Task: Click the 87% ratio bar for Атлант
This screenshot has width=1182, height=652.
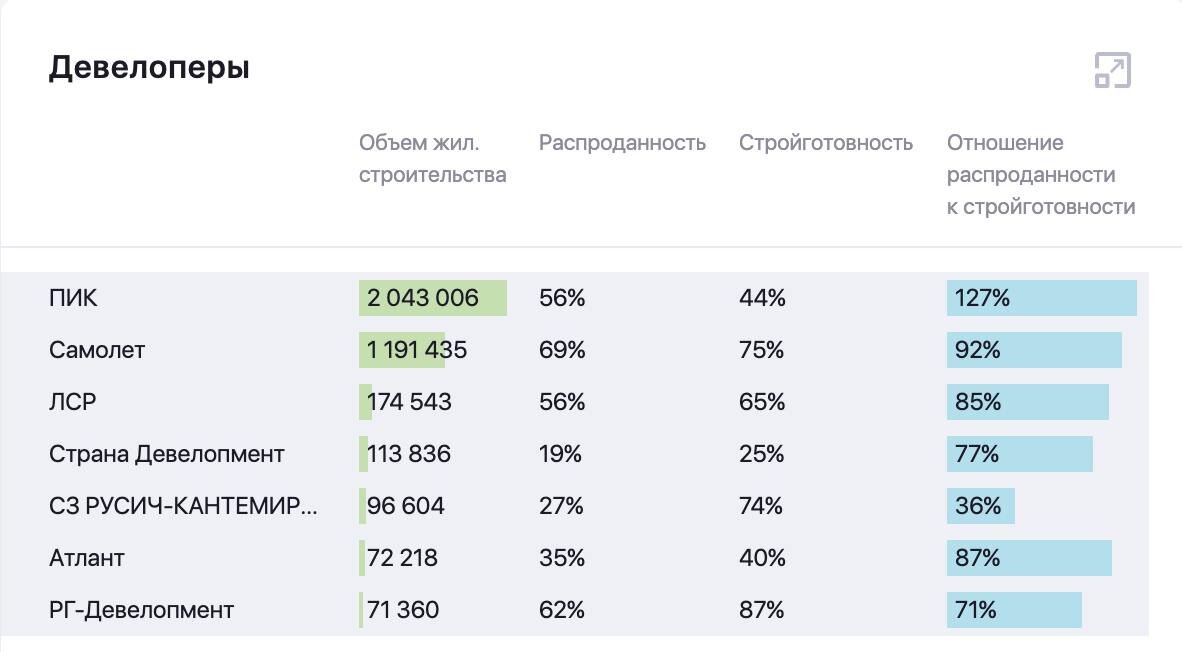Action: click(1028, 558)
